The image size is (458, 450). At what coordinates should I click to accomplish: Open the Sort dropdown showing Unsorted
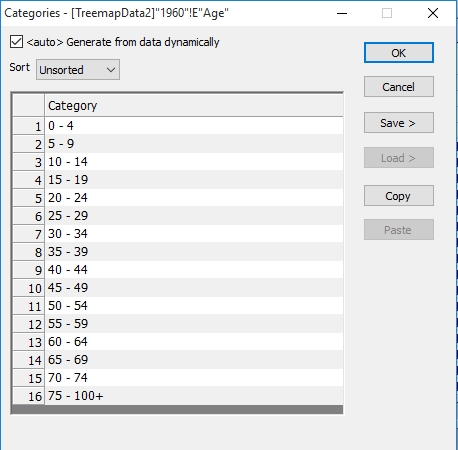point(78,70)
